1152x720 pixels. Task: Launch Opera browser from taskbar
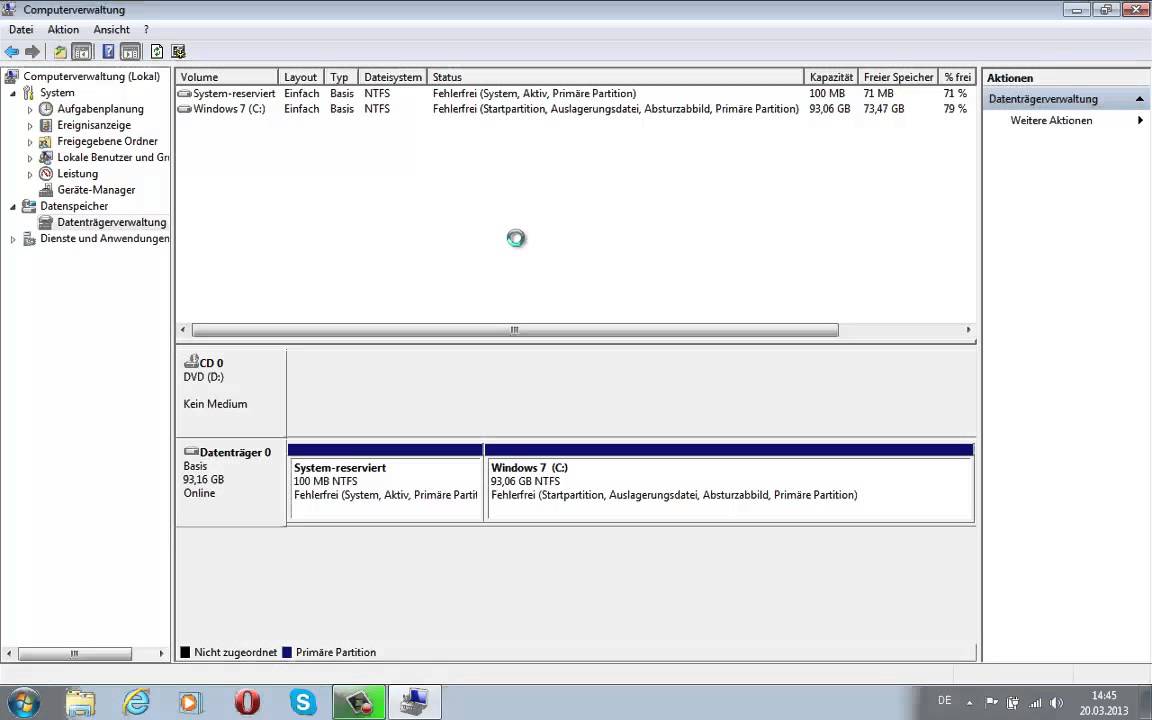click(247, 702)
